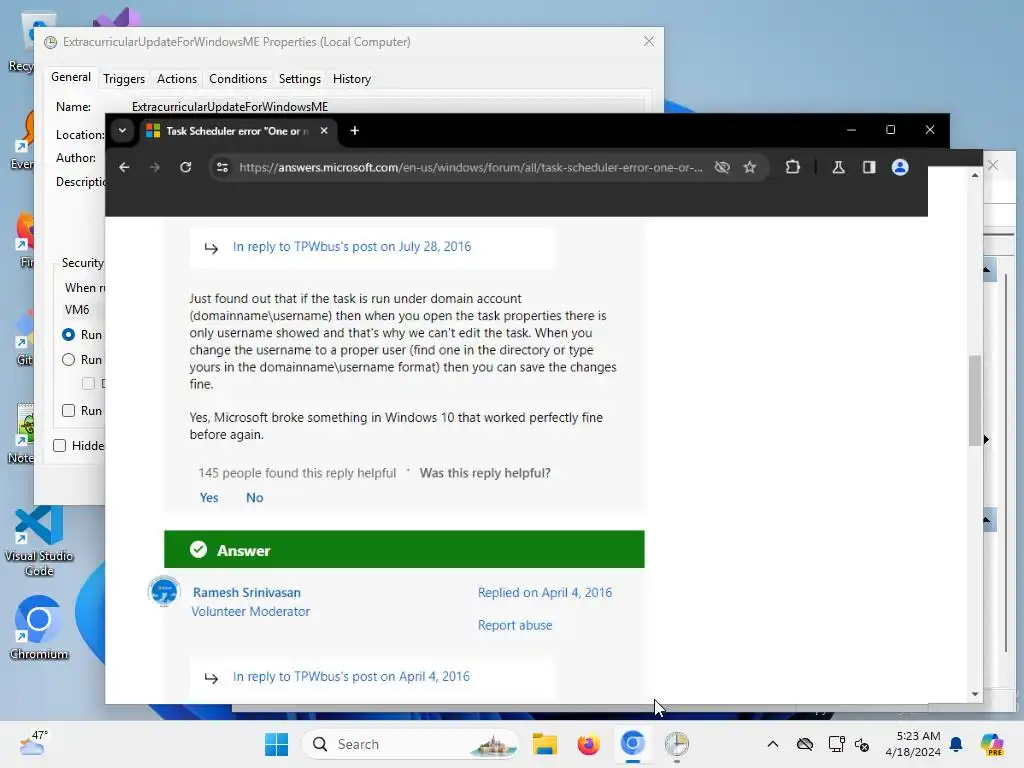Switch to the Actions tab

point(176,79)
